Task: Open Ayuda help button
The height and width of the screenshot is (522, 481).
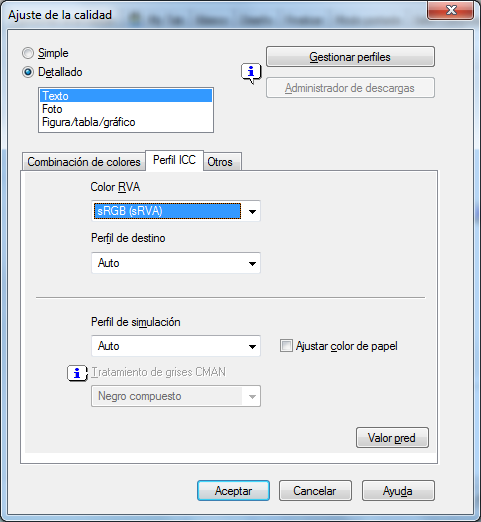Action: pos(398,491)
